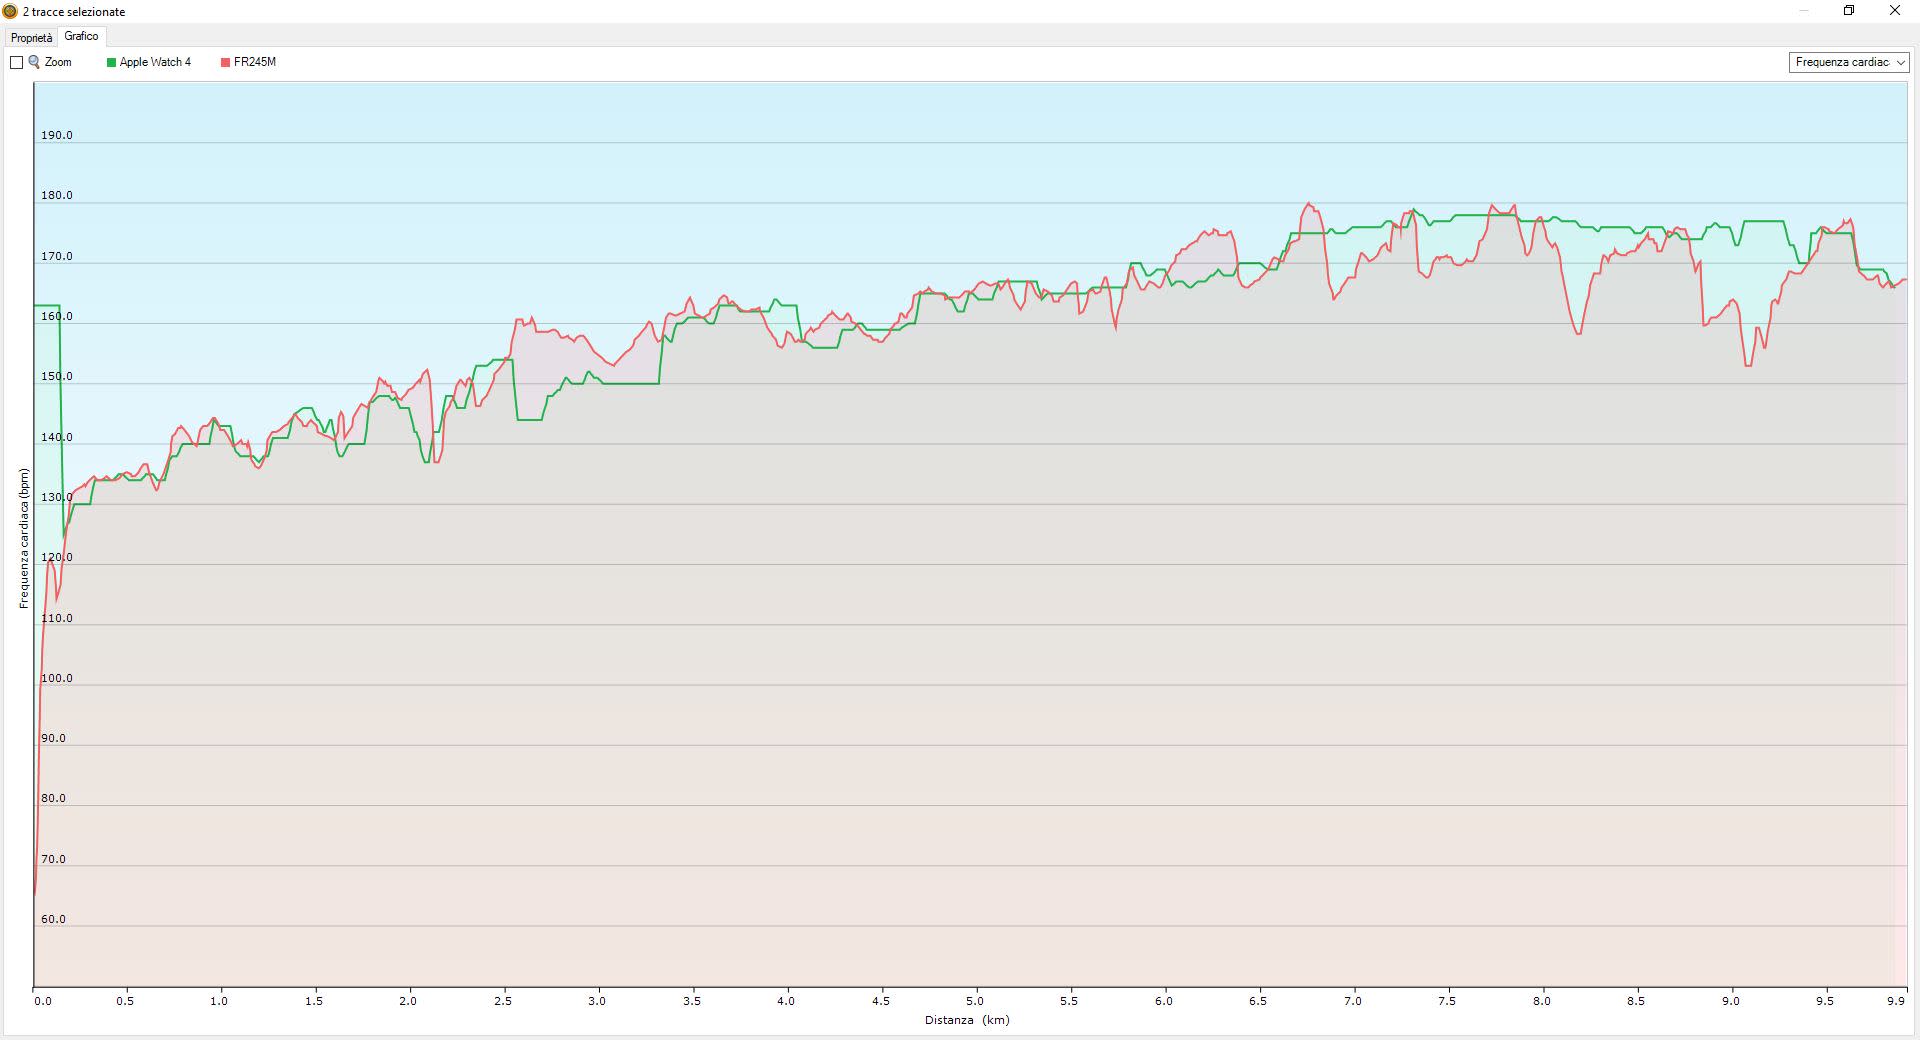Close the window with X button
The width and height of the screenshot is (1920, 1040).
pos(1895,11)
